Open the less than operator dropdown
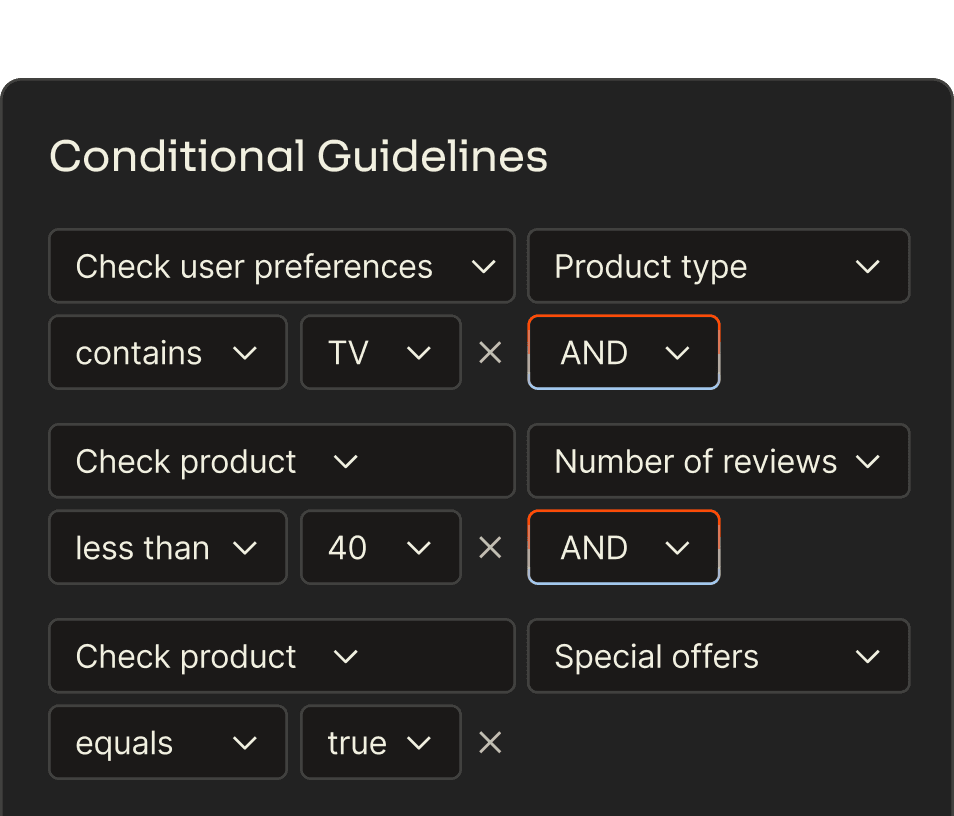This screenshot has height=816, width=954. [167, 547]
